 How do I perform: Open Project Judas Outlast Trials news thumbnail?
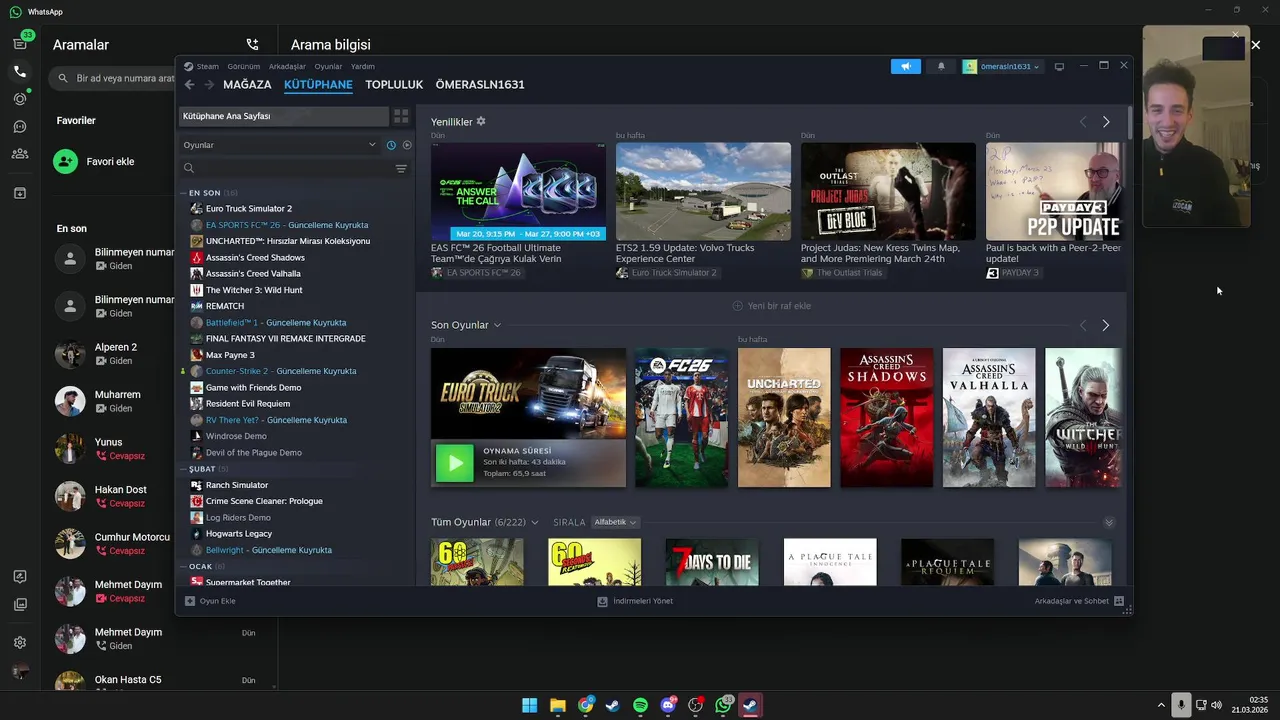click(x=888, y=191)
